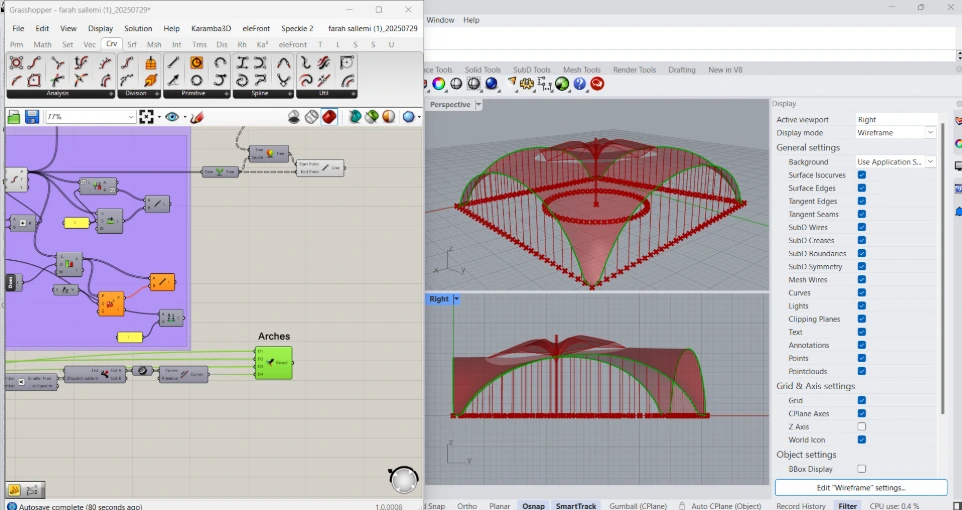This screenshot has height=510, width=962.
Task: Click the sketch brush icon on canvas toolbar
Action: pos(197,117)
